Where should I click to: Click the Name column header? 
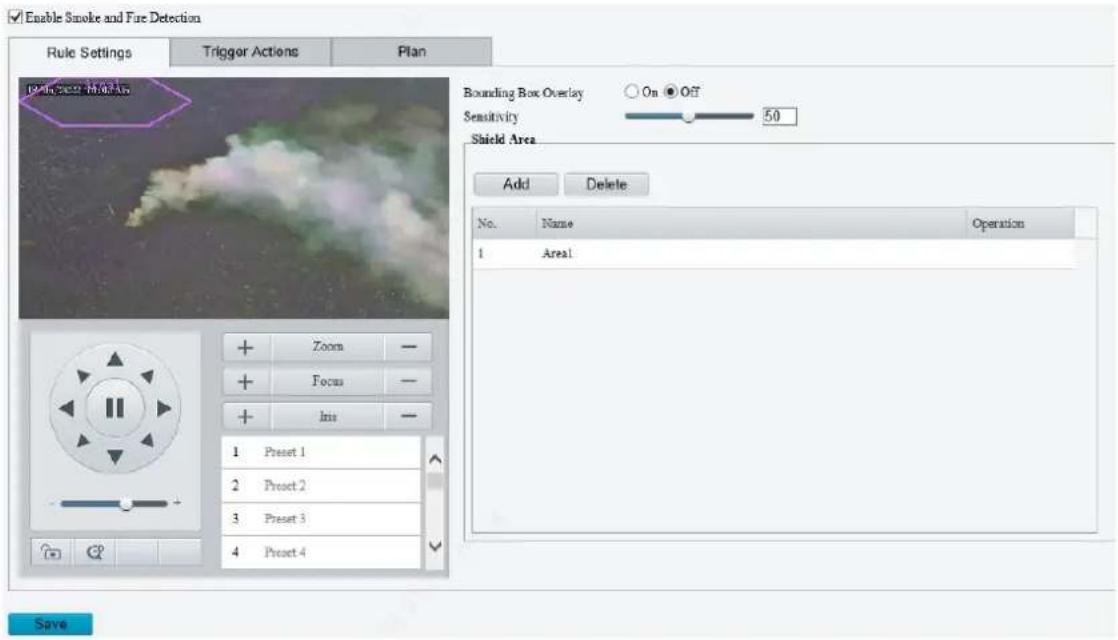click(751, 223)
